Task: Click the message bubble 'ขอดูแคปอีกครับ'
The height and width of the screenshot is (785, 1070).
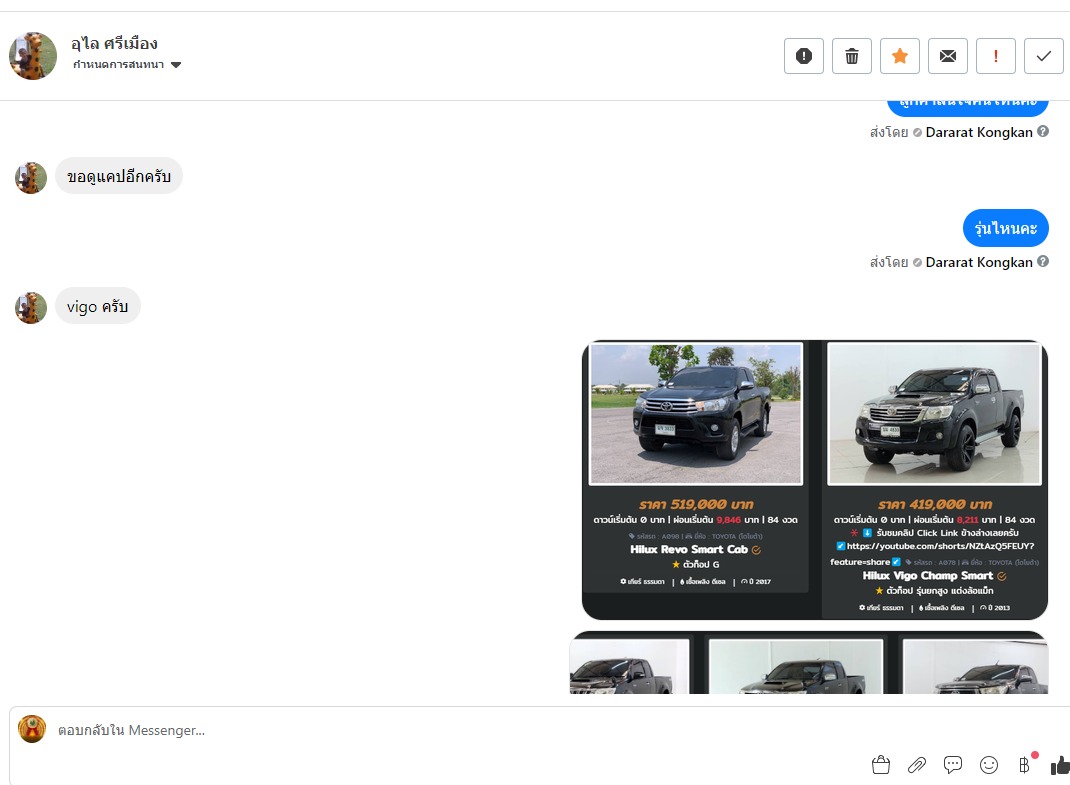Action: [x=119, y=176]
